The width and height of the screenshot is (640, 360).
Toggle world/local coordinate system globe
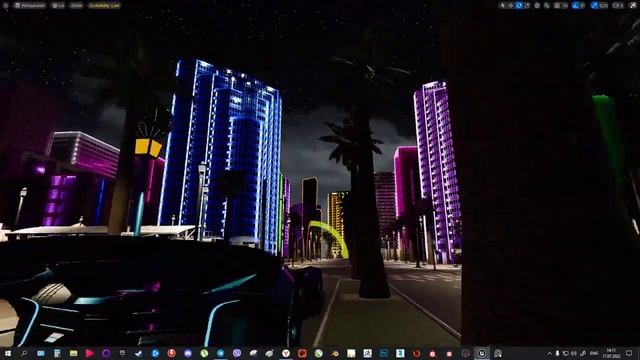pyautogui.click(x=537, y=5)
